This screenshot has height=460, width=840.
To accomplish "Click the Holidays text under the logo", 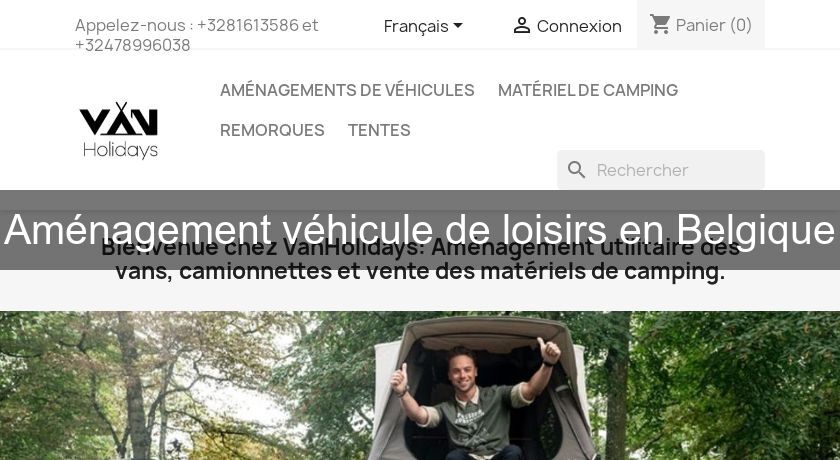I will point(121,150).
